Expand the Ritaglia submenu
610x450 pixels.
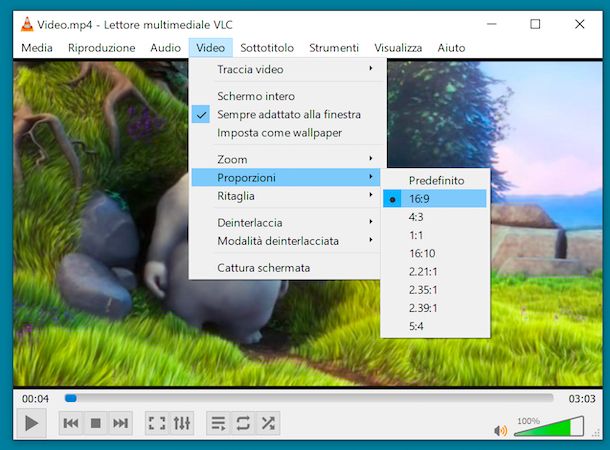[285, 196]
